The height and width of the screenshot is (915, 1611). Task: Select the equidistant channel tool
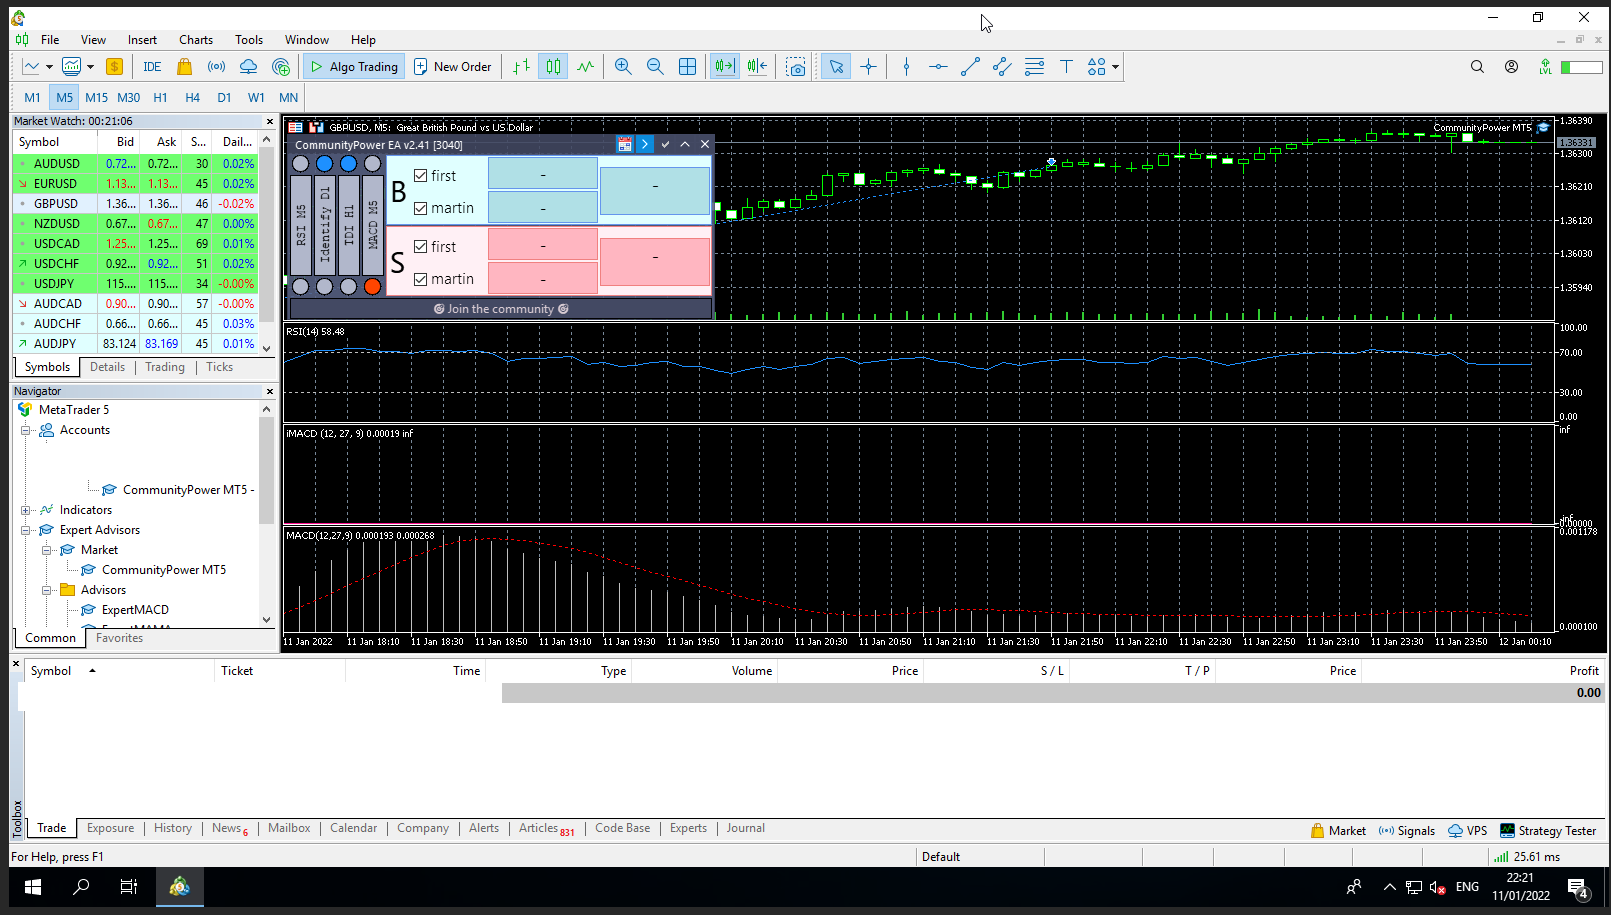1002,66
